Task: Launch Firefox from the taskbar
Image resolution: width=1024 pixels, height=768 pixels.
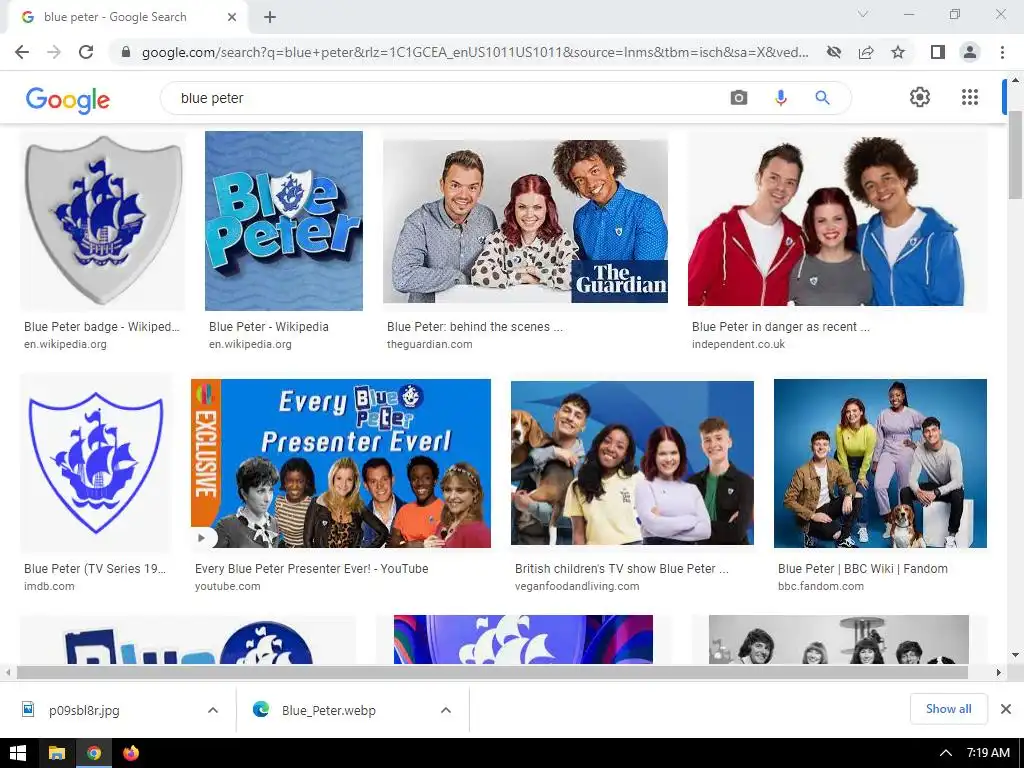Action: 131,753
